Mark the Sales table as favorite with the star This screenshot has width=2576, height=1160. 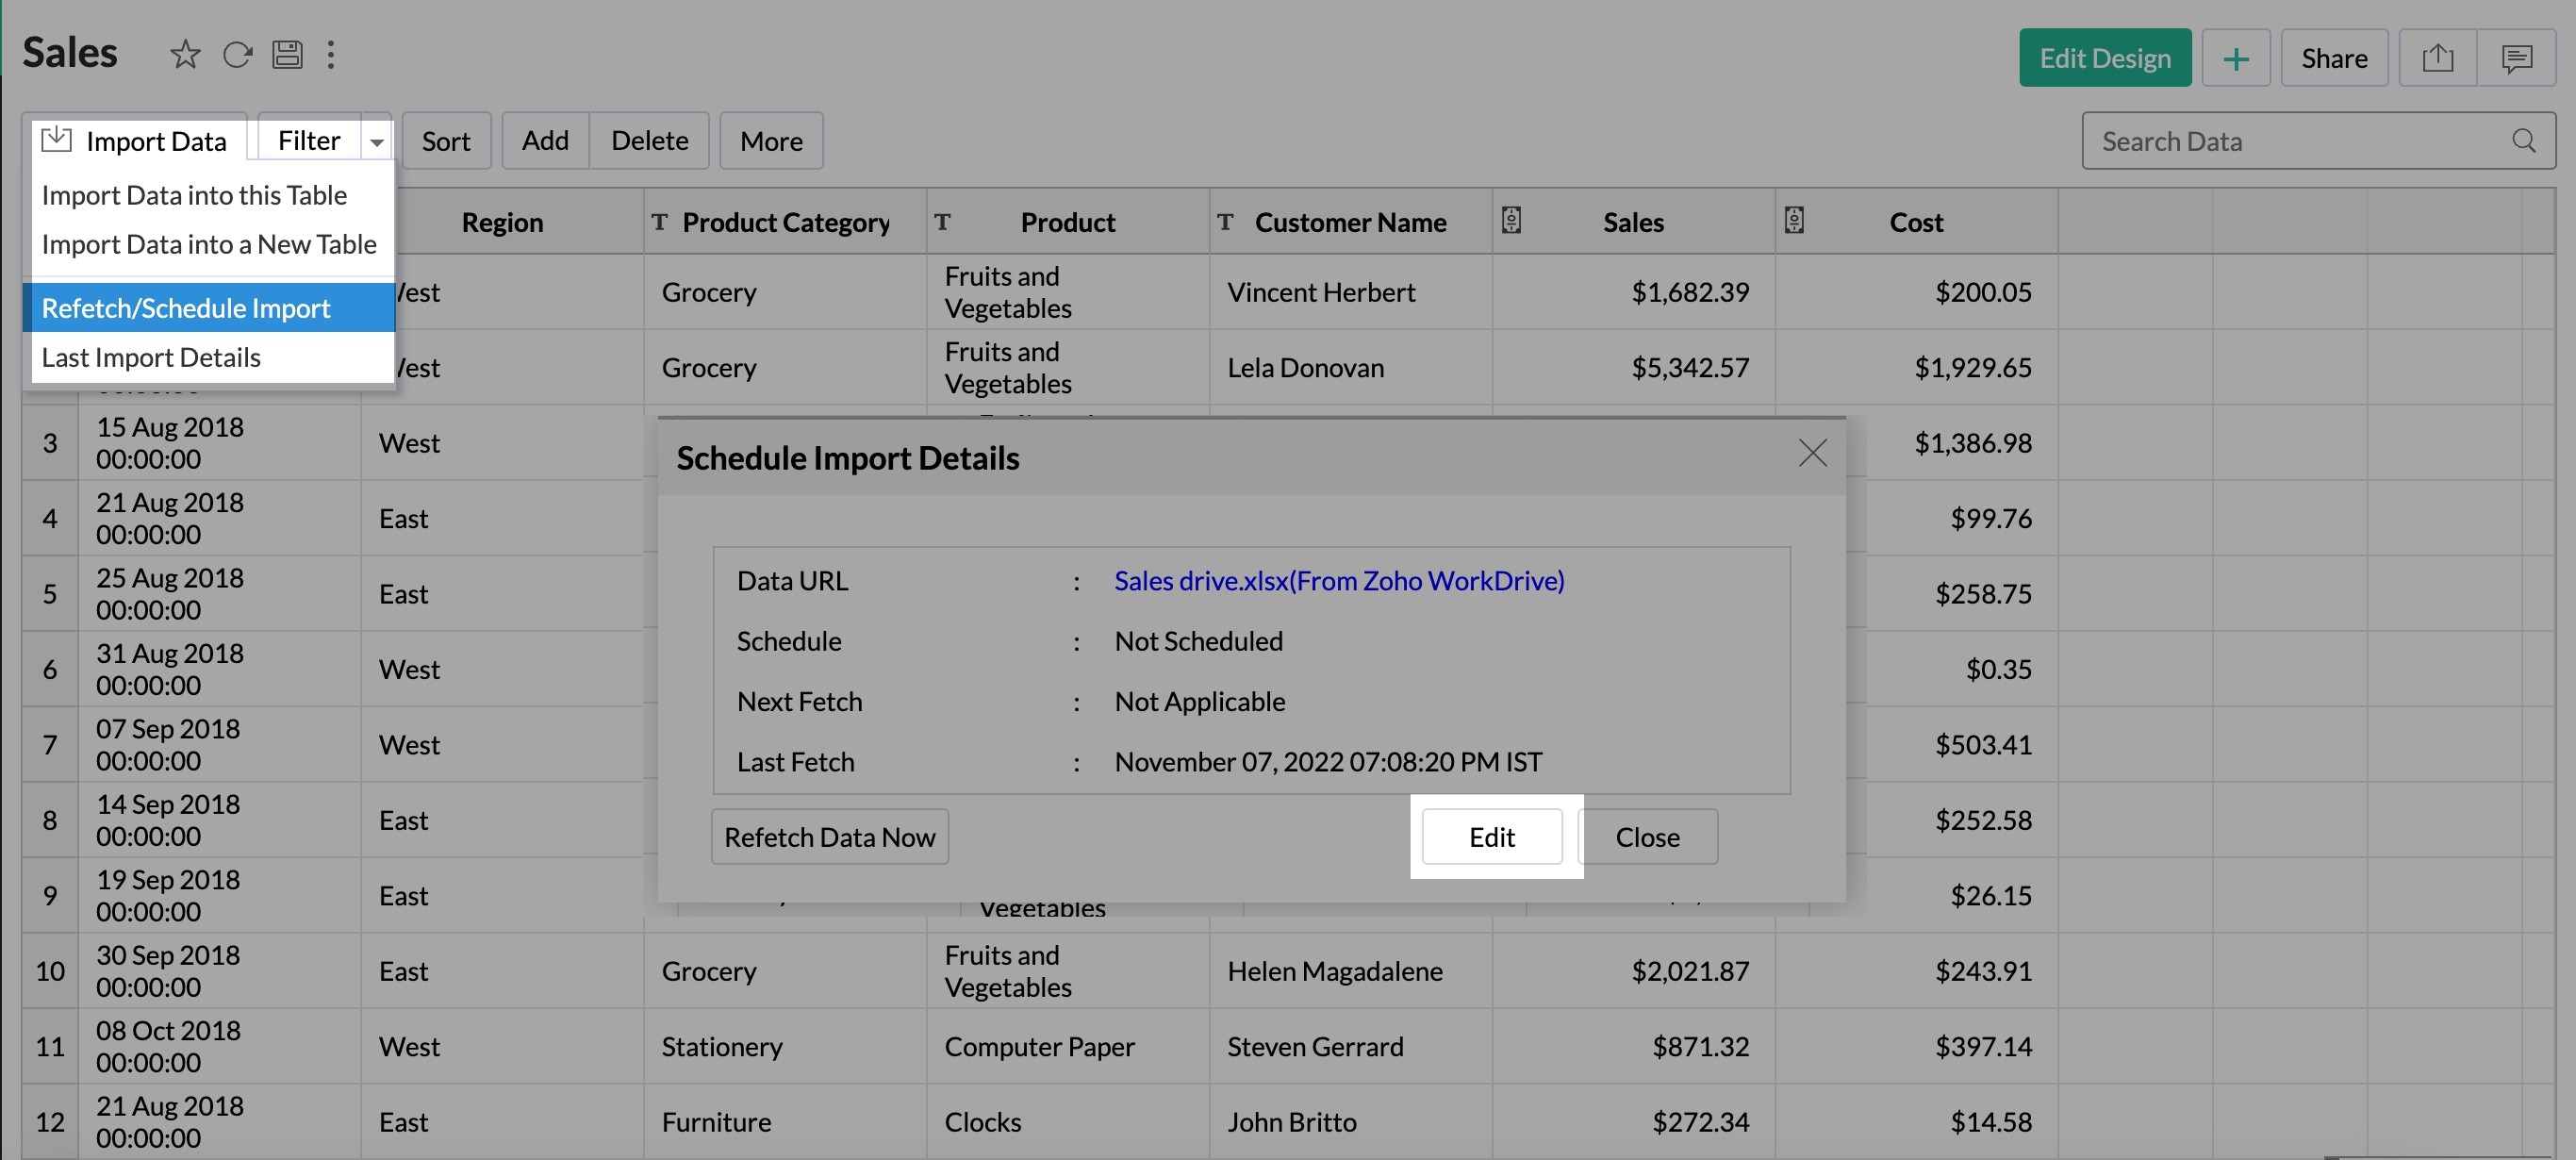coord(185,54)
